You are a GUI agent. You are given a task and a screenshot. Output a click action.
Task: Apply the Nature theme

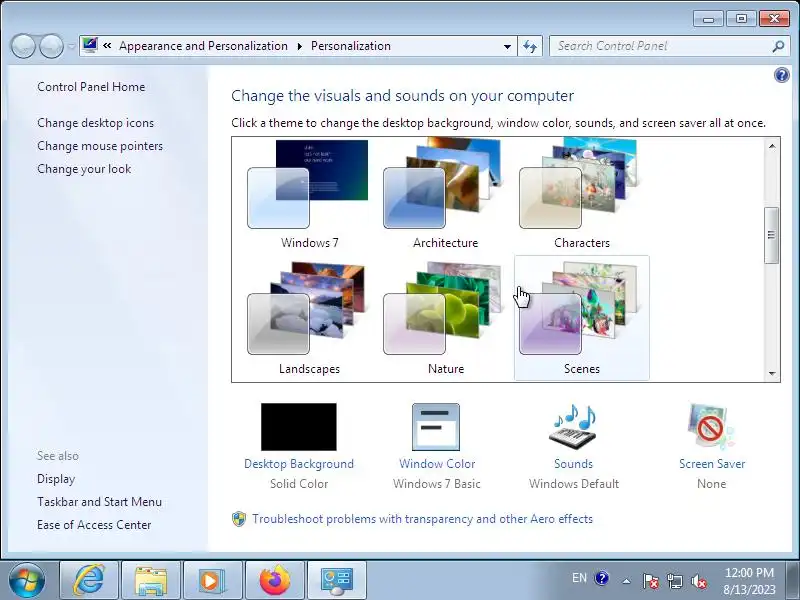click(445, 318)
